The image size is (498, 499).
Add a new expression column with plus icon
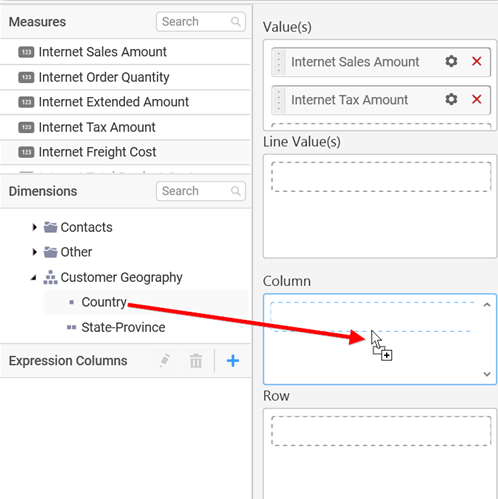pyautogui.click(x=233, y=361)
